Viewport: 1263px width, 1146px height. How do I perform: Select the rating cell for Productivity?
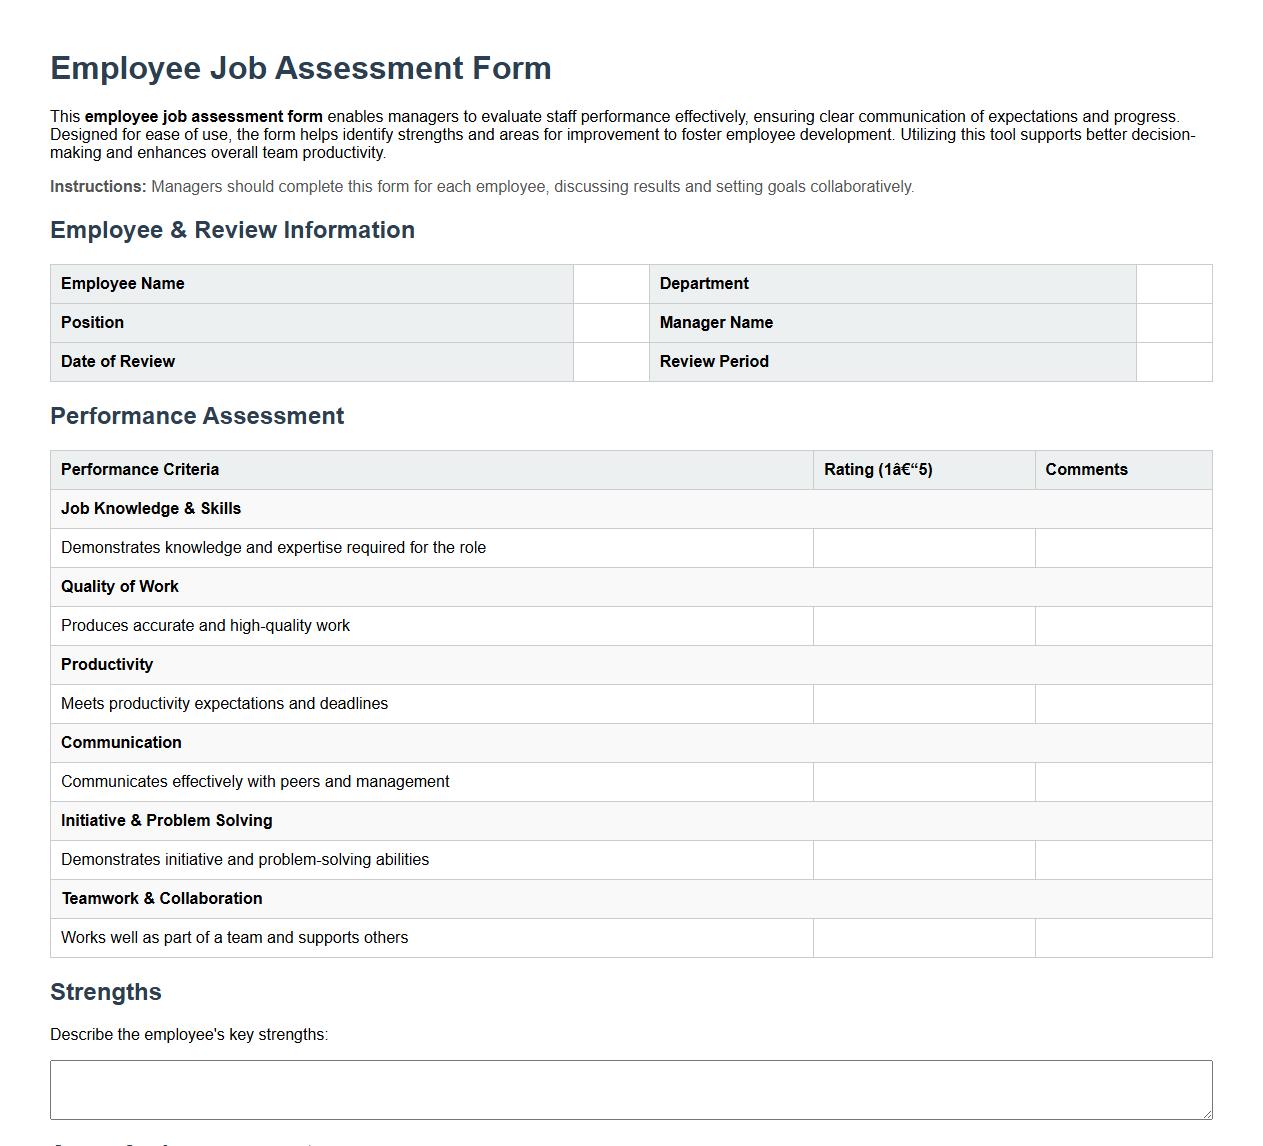point(923,704)
